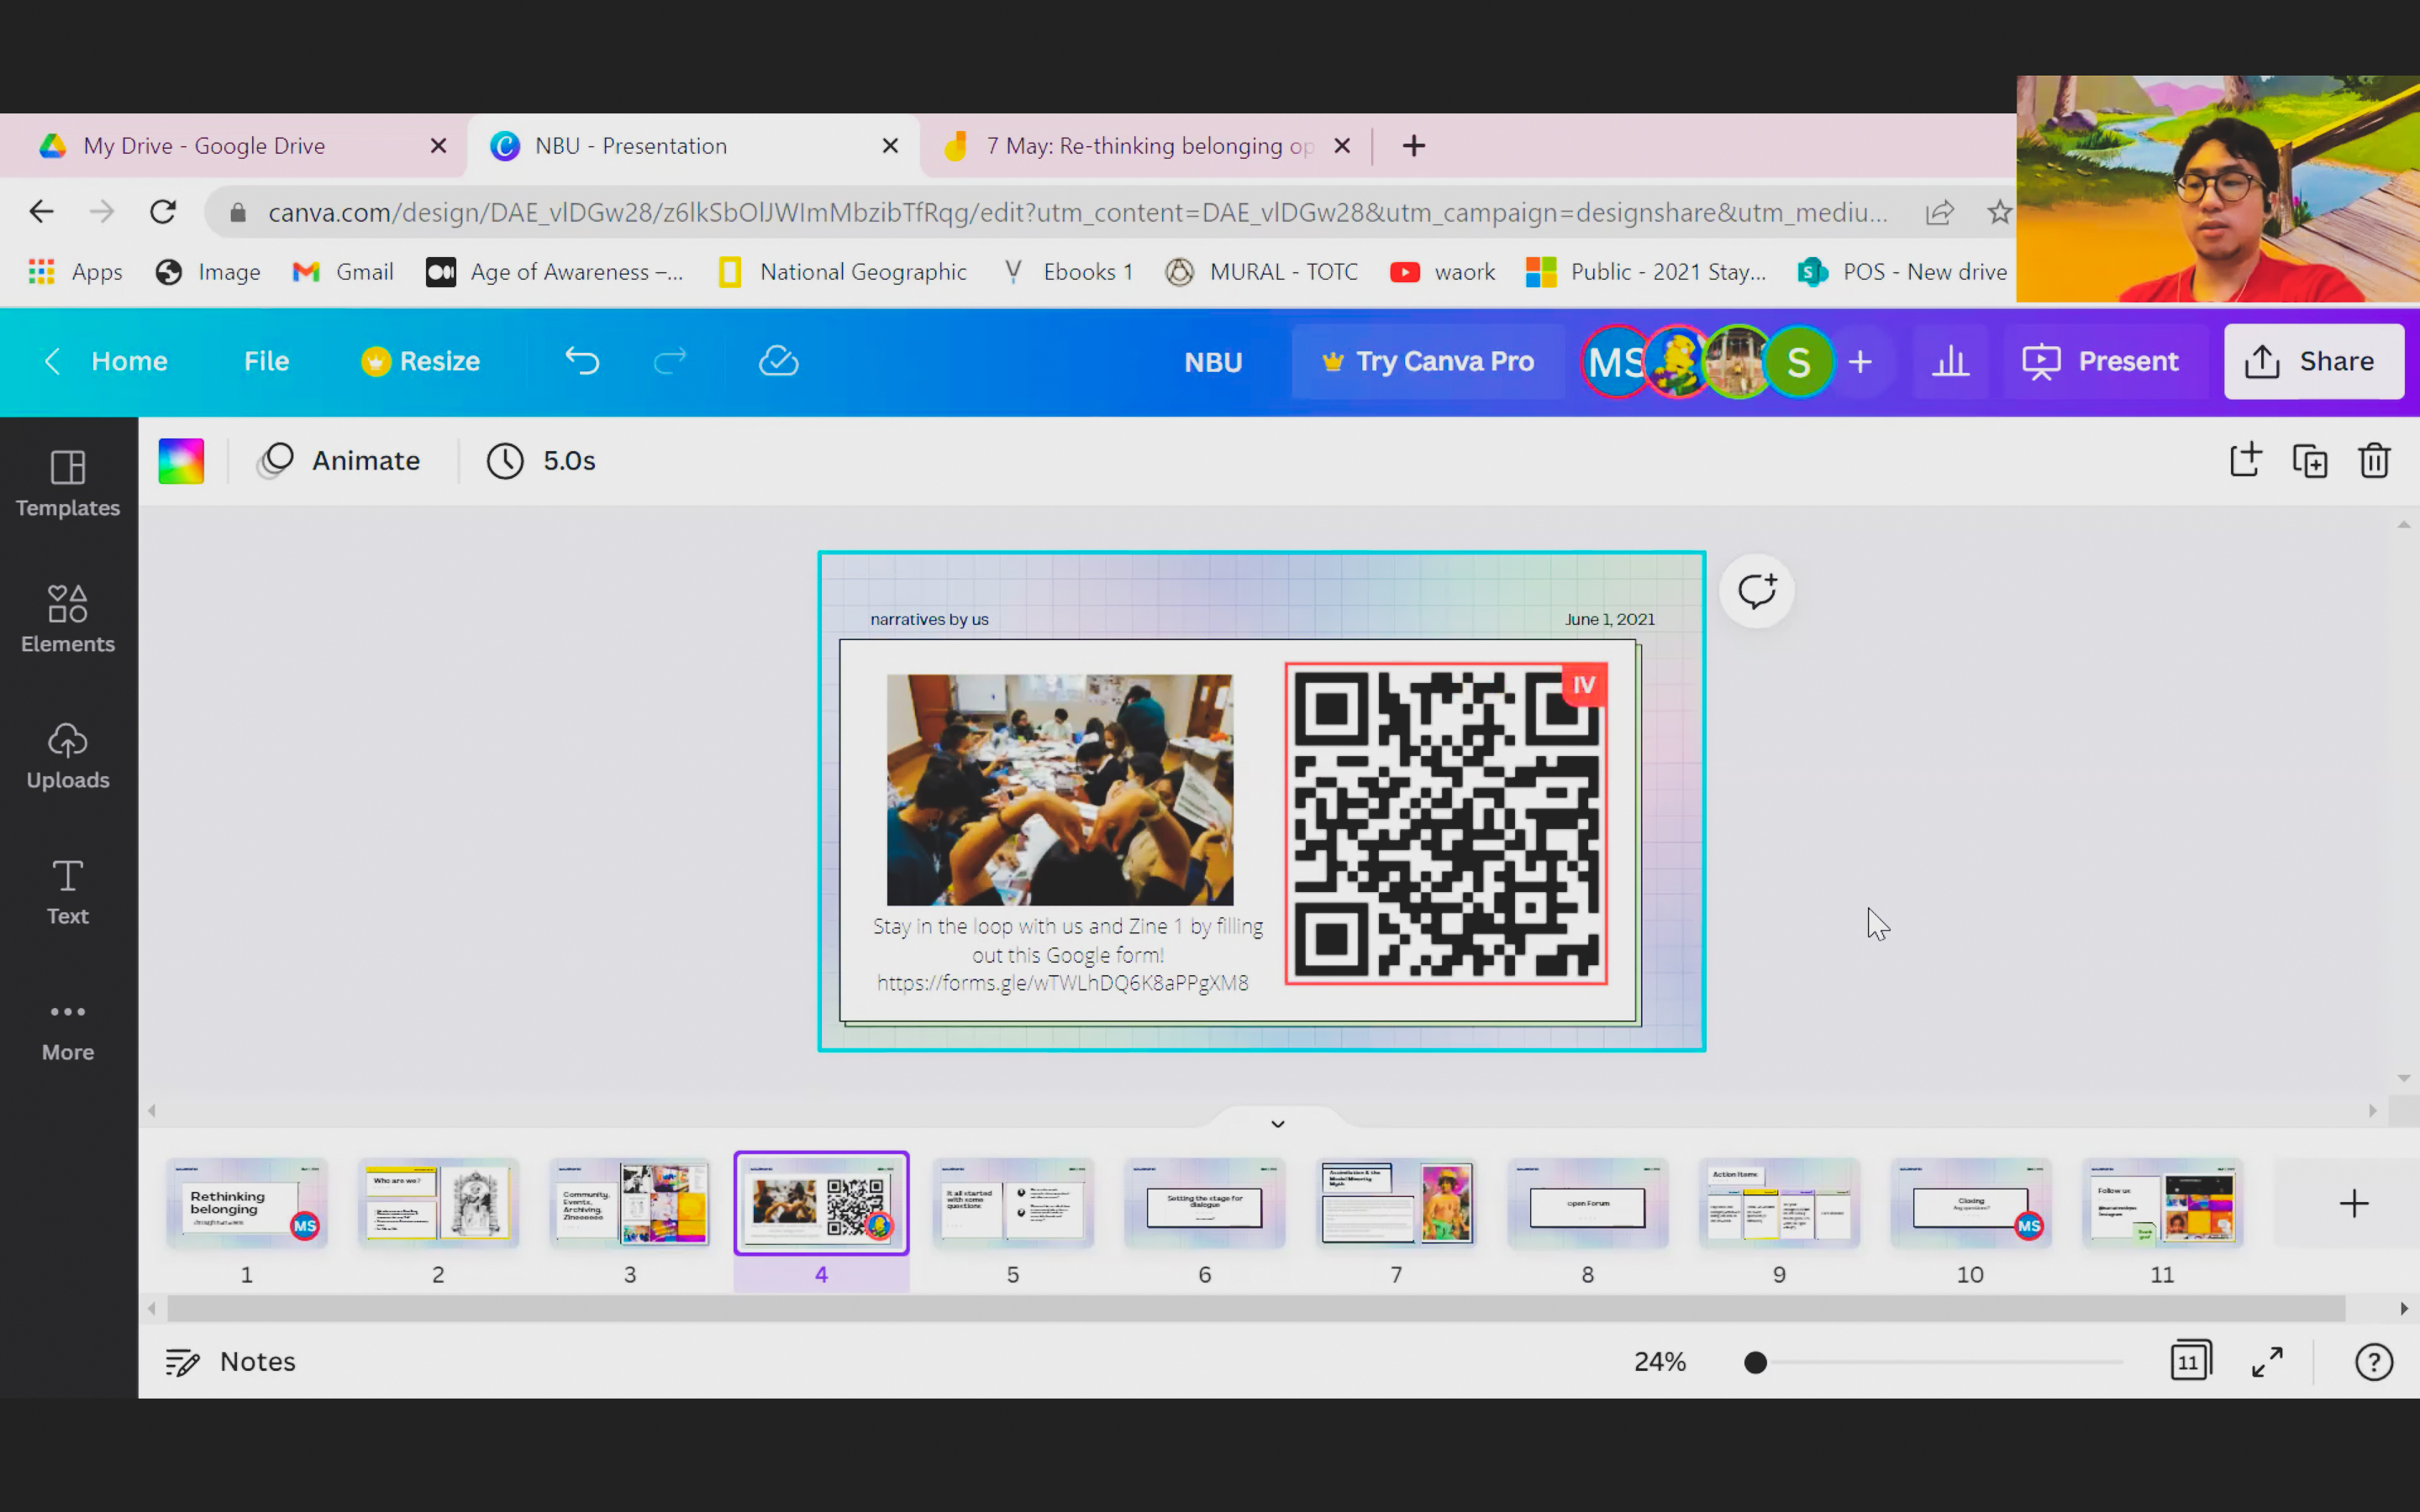This screenshot has width=2420, height=1512.
Task: Click the cloud save status icon
Action: 778,361
